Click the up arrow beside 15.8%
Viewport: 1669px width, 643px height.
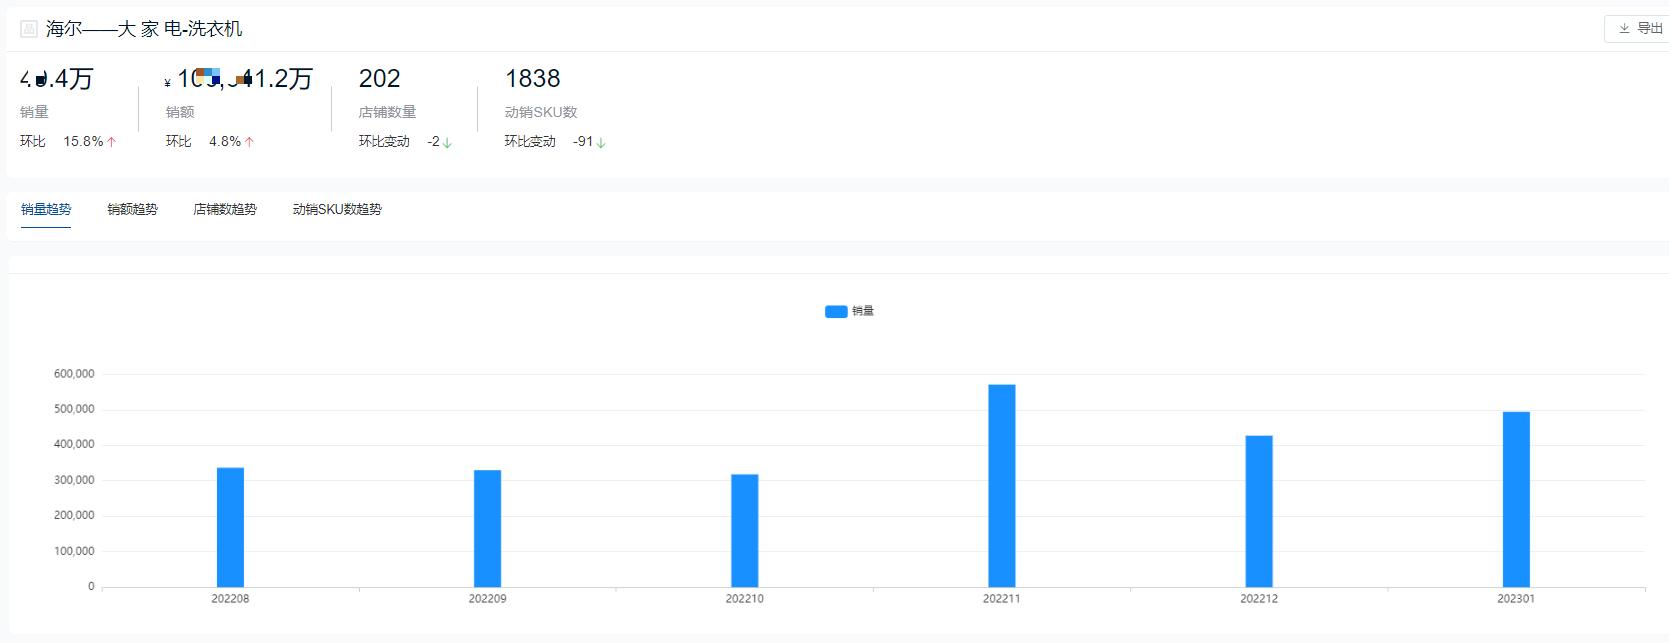point(111,142)
